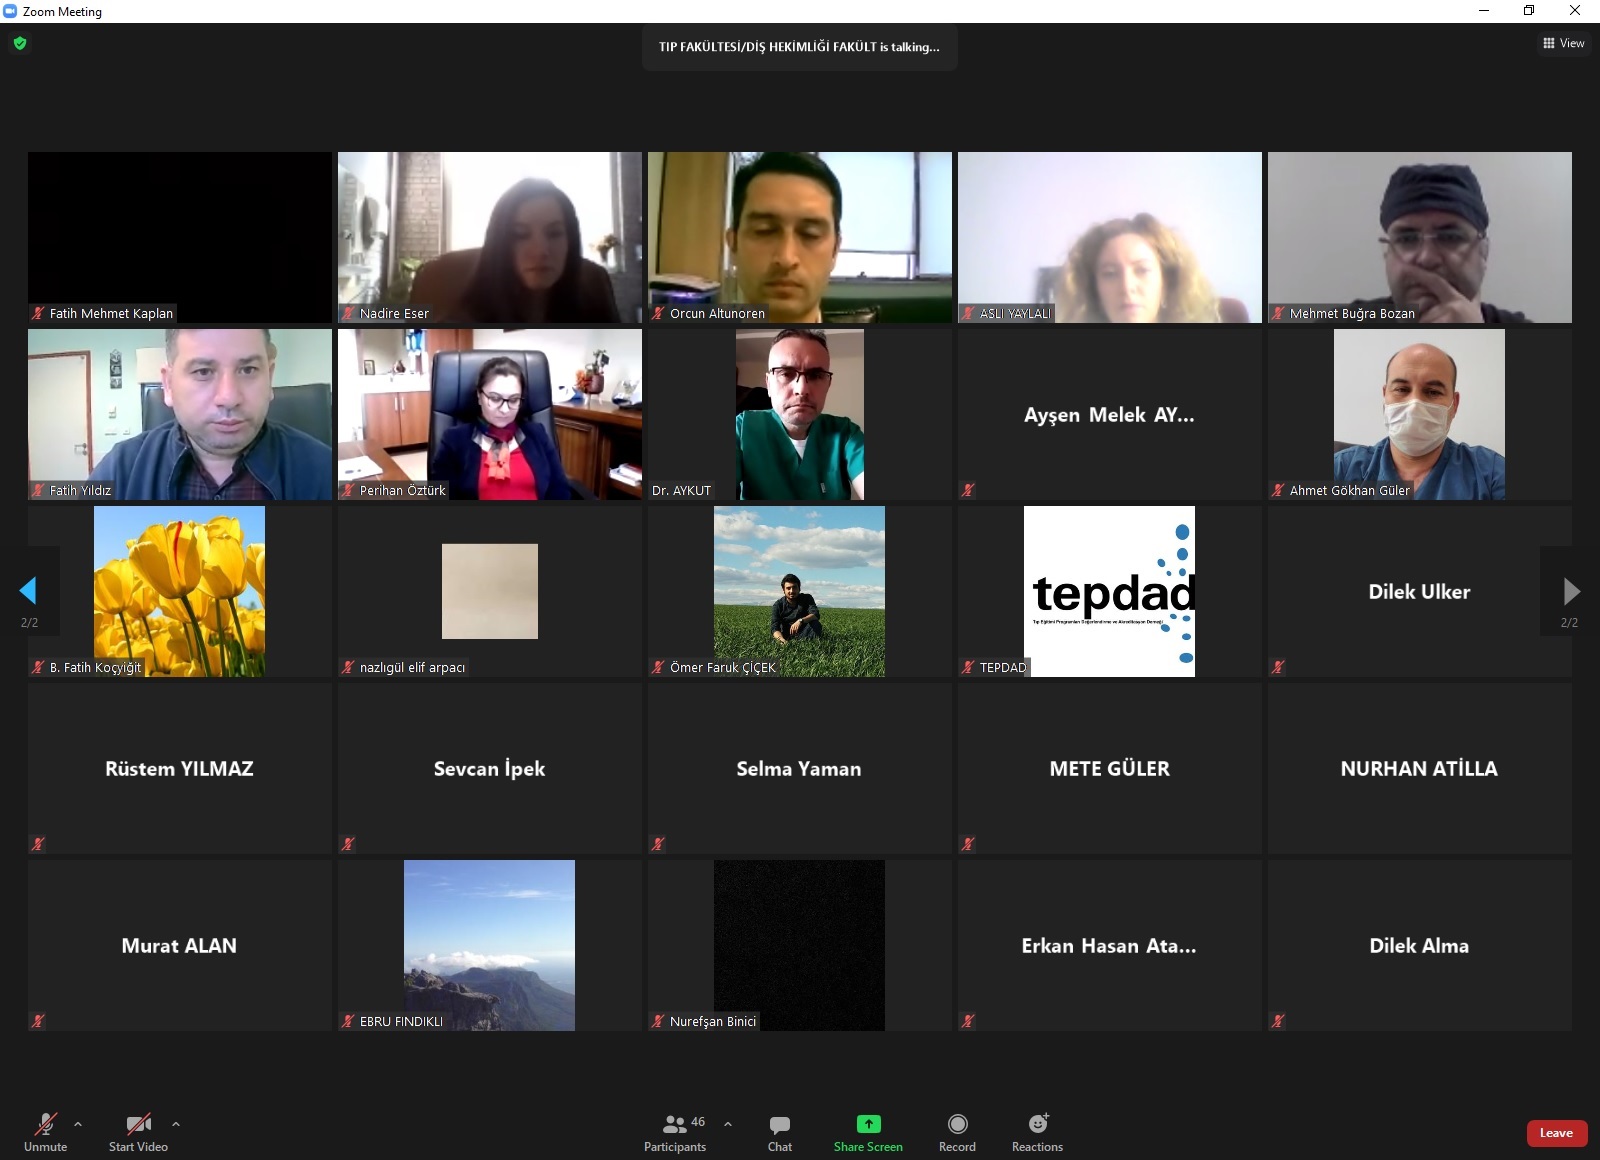Leave the meeting
The image size is (1600, 1160).
click(x=1556, y=1133)
